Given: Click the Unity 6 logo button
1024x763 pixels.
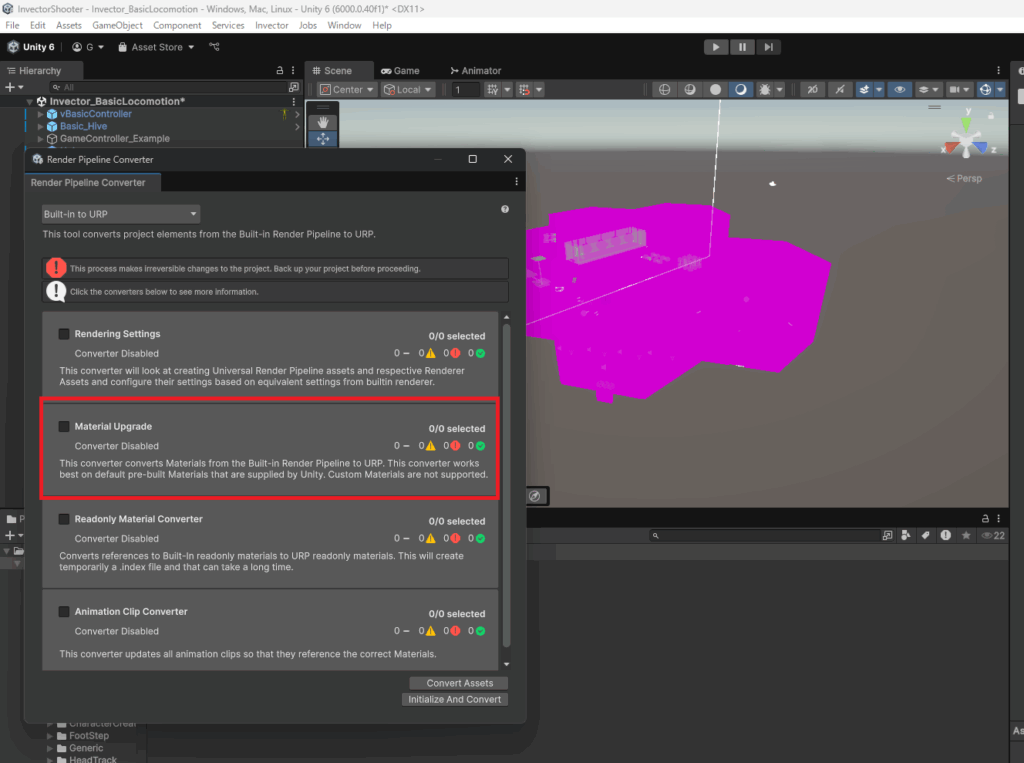Looking at the screenshot, I should (31, 47).
